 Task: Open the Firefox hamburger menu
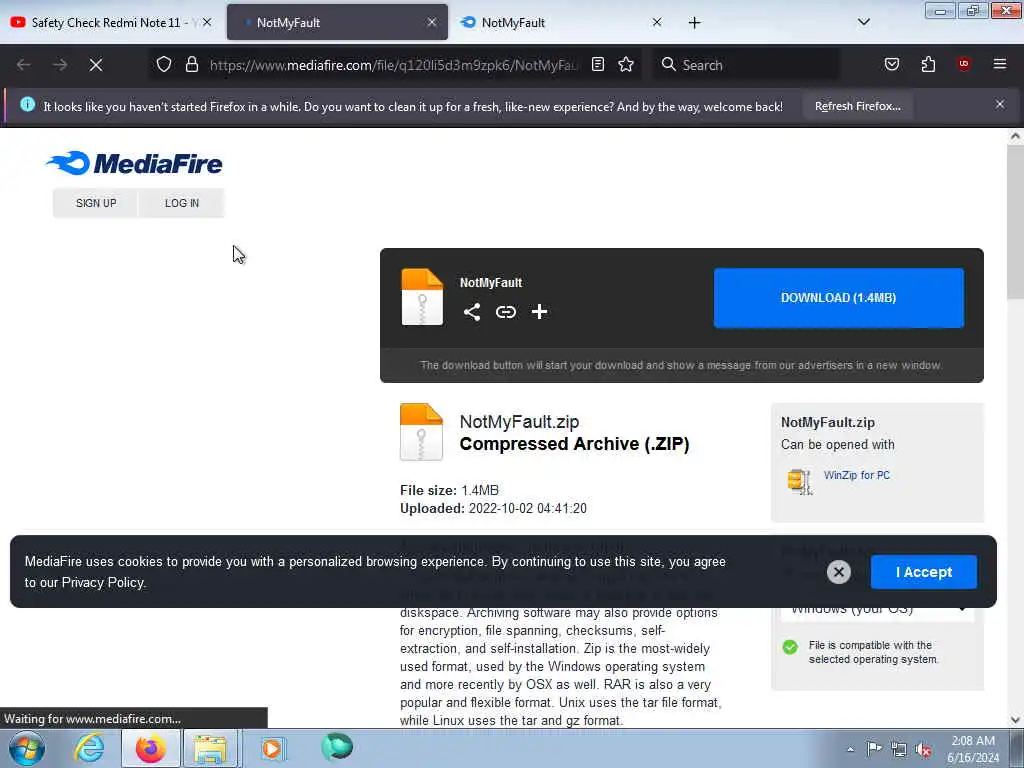coord(1000,64)
